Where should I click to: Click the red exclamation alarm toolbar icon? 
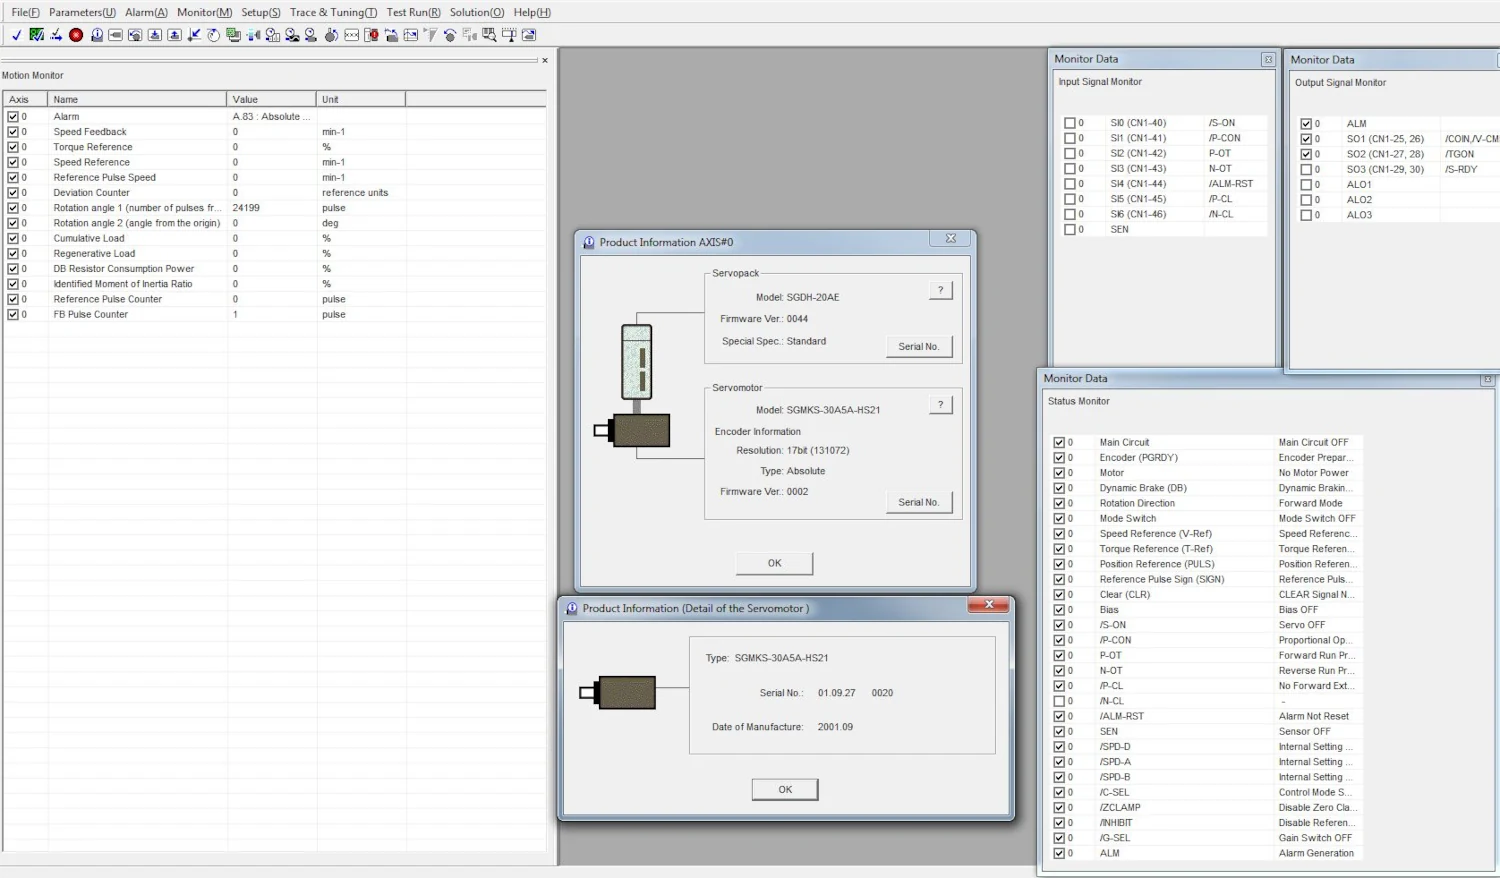pos(371,35)
